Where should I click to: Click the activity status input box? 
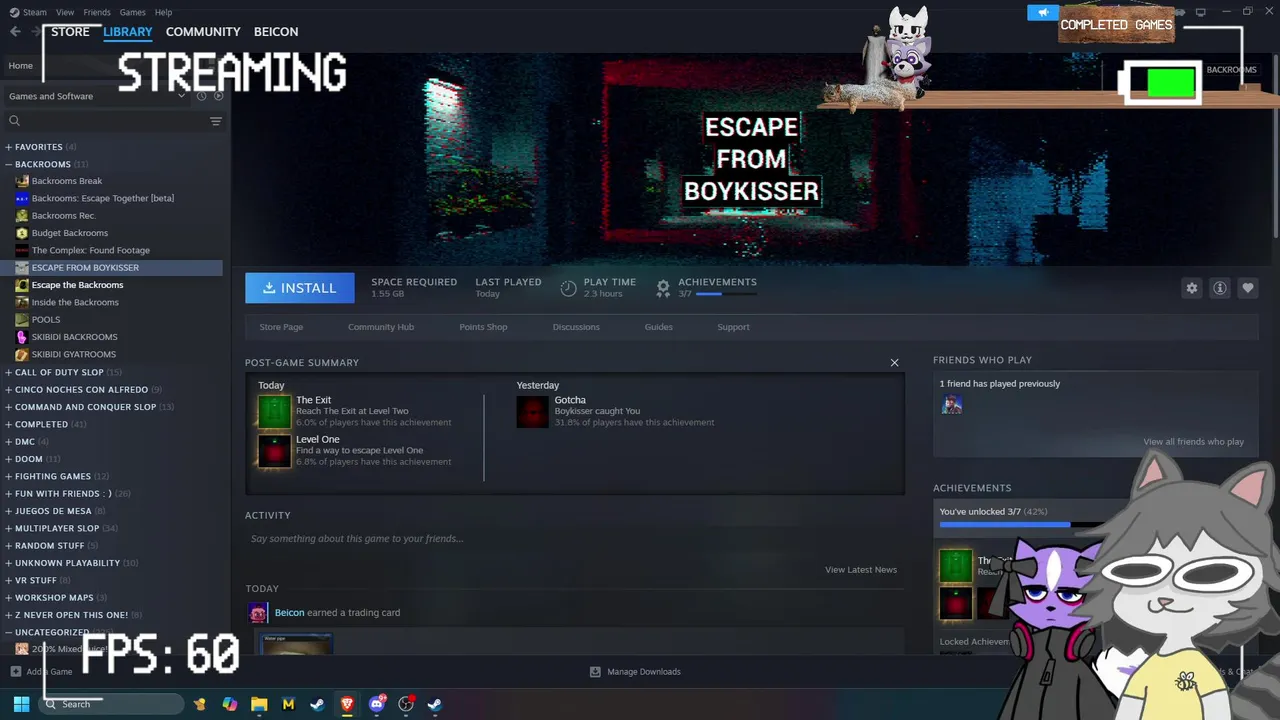point(574,539)
